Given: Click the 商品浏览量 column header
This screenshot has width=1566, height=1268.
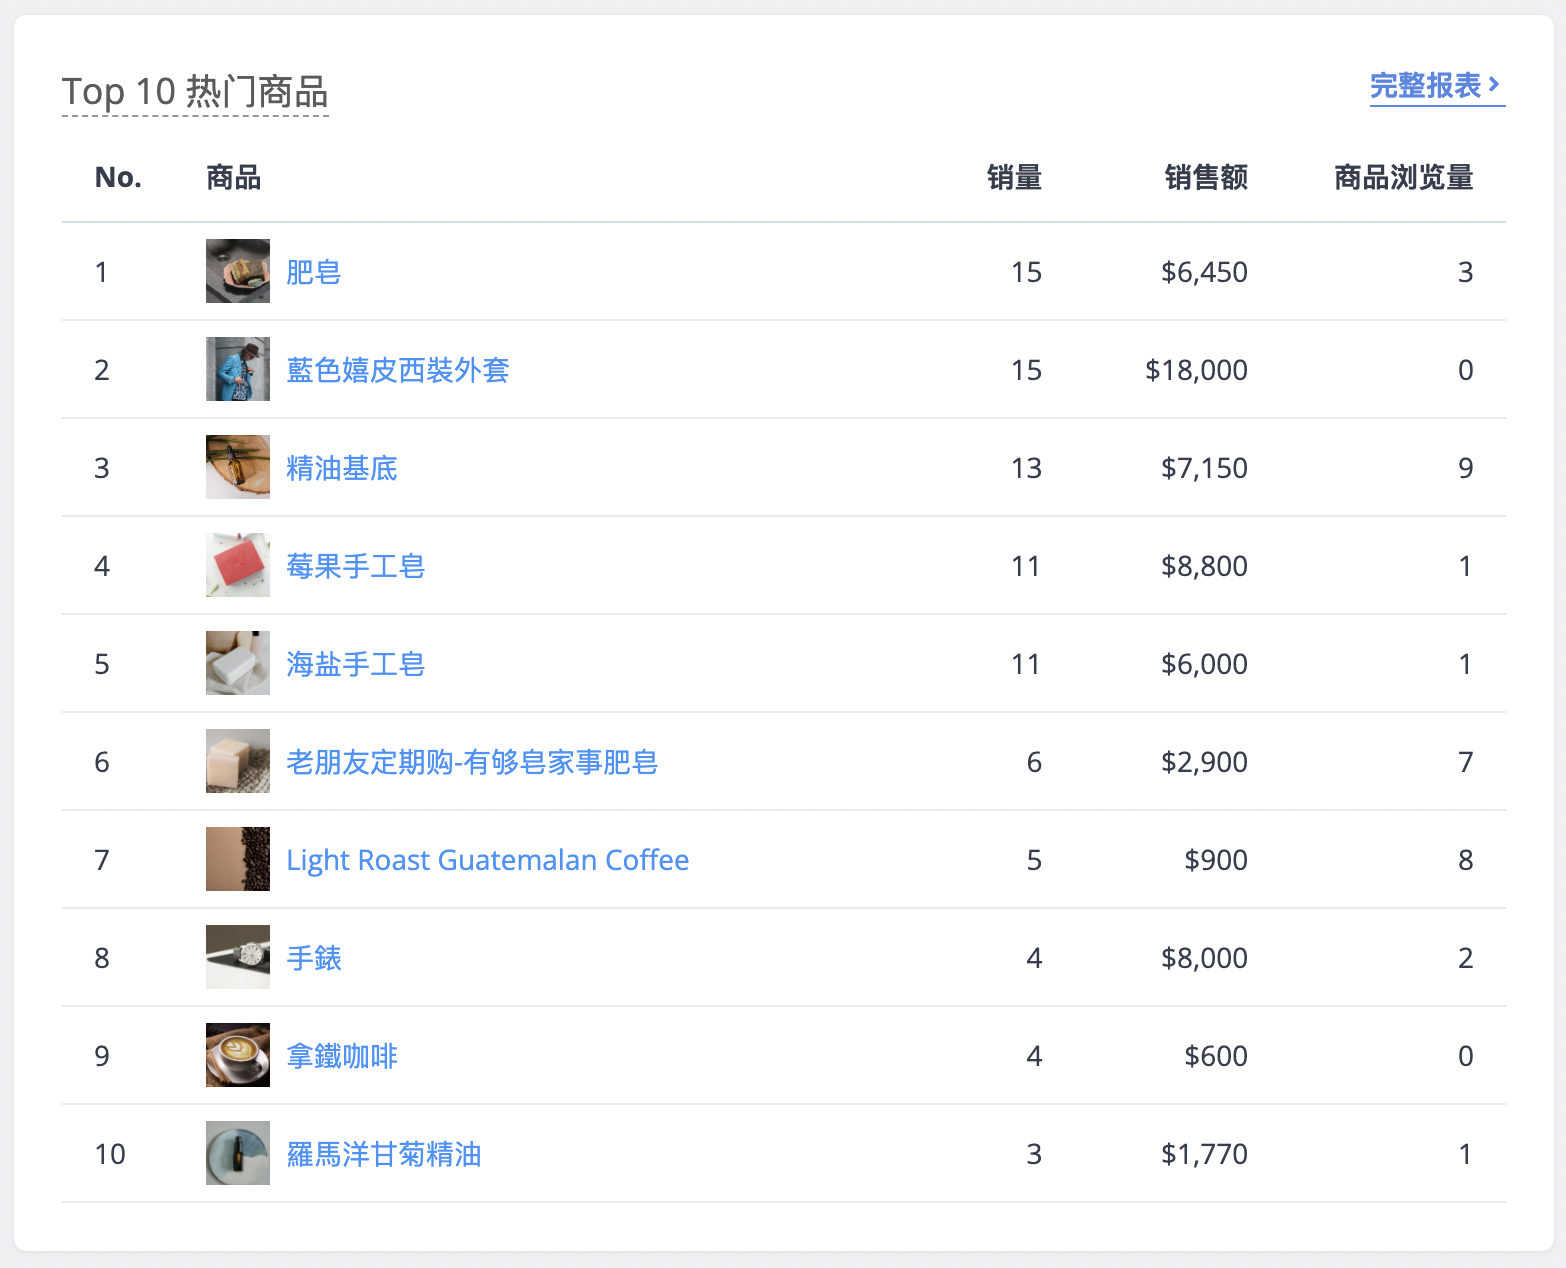Looking at the screenshot, I should click(x=1404, y=178).
